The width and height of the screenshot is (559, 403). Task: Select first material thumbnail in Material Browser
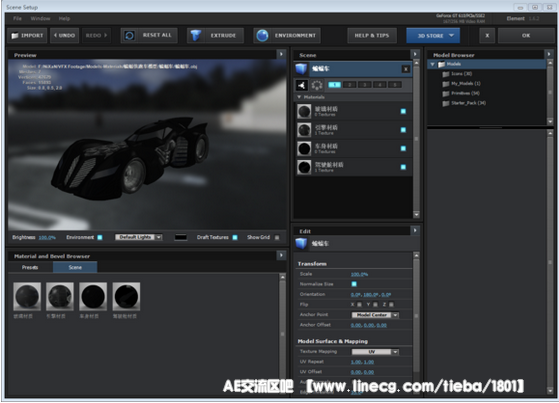coord(27,296)
